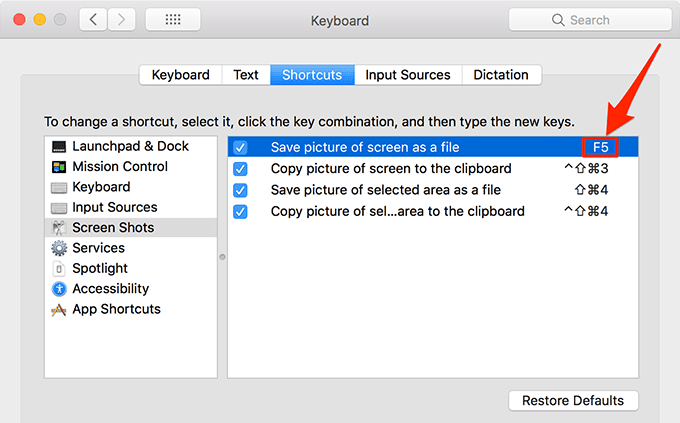Untick Copy picture of selected area checkbox
This screenshot has height=423, width=680.
pyautogui.click(x=240, y=211)
